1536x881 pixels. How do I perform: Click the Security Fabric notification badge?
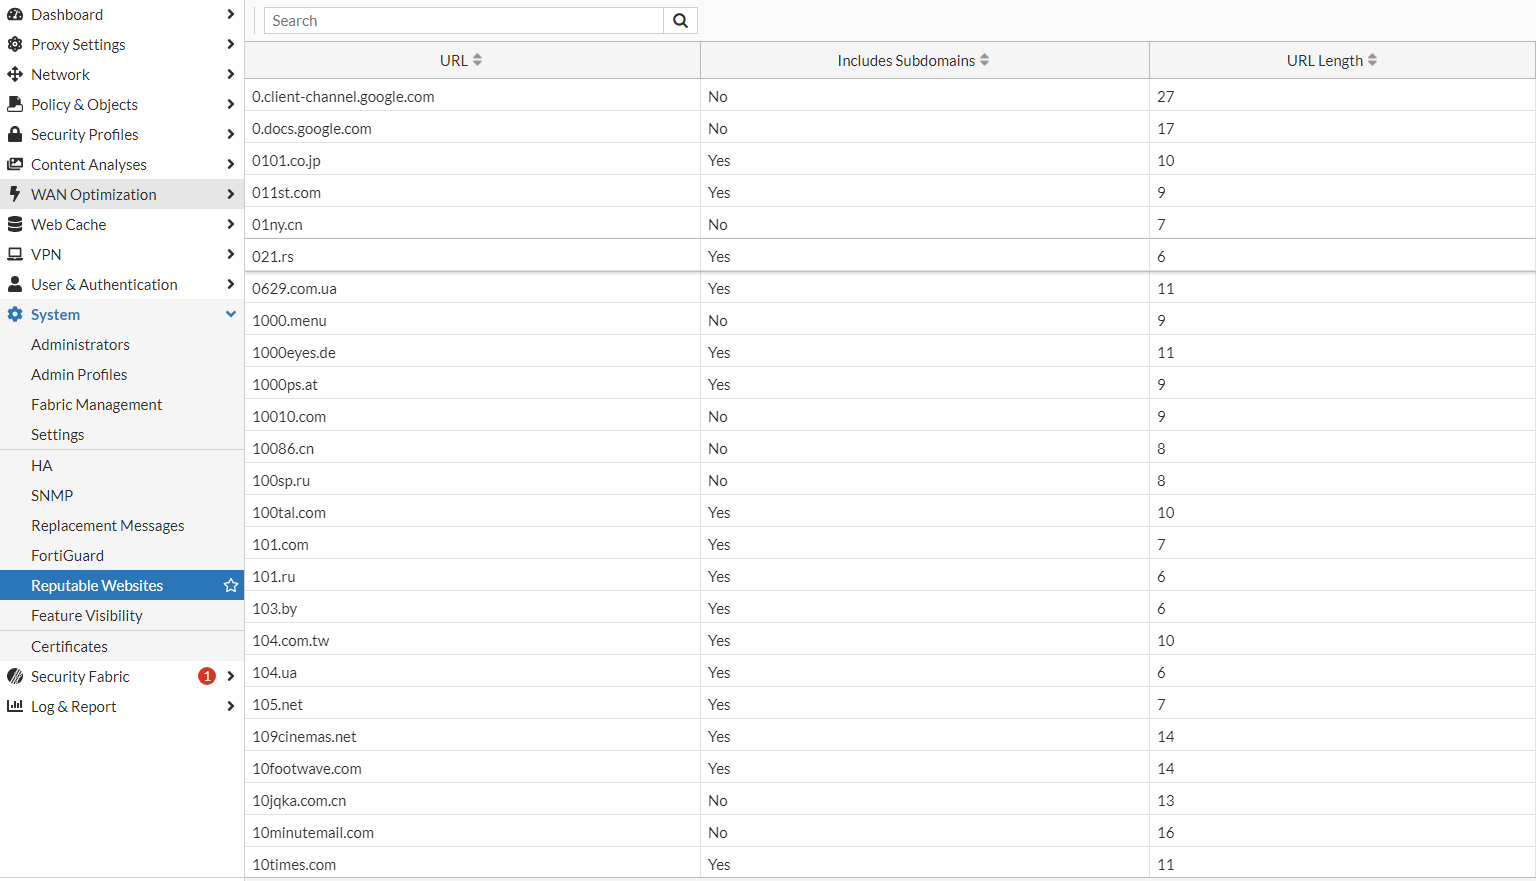[207, 677]
